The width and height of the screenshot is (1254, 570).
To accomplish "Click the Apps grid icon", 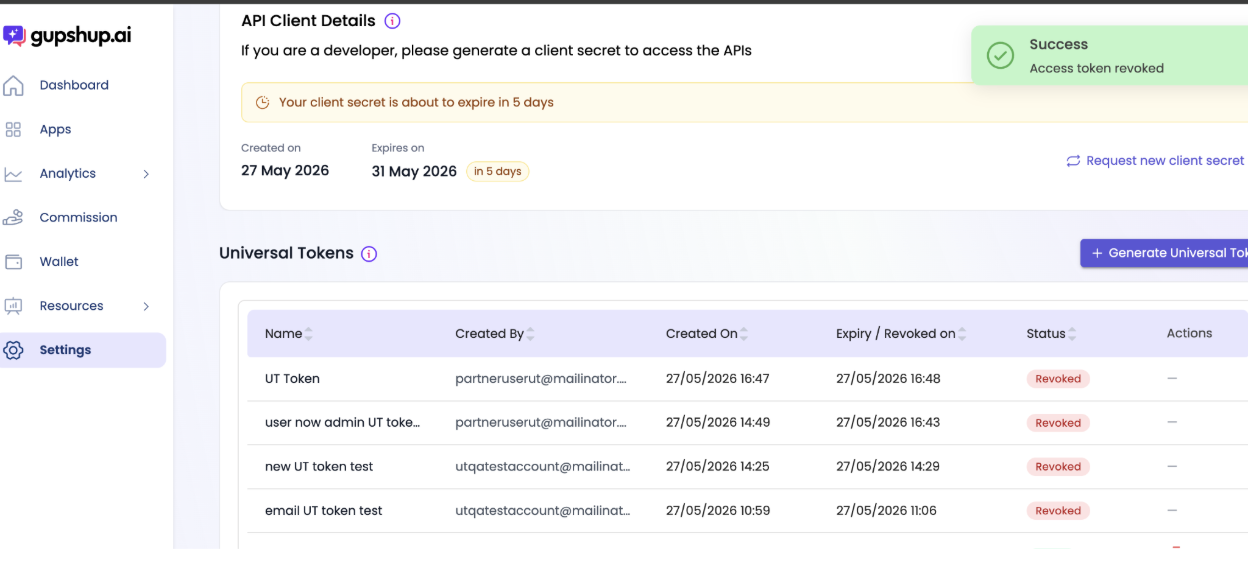I will click(x=13, y=129).
